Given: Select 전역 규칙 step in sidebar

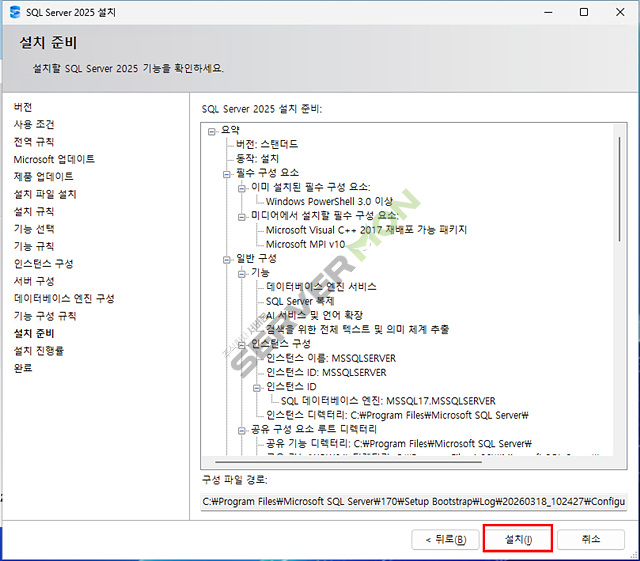Looking at the screenshot, I should (34, 142).
